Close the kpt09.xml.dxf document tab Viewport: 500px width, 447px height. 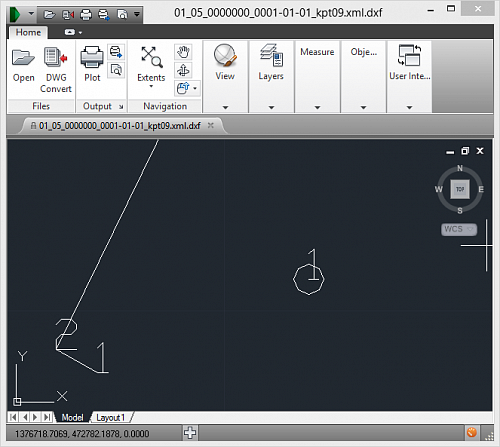tap(211, 125)
